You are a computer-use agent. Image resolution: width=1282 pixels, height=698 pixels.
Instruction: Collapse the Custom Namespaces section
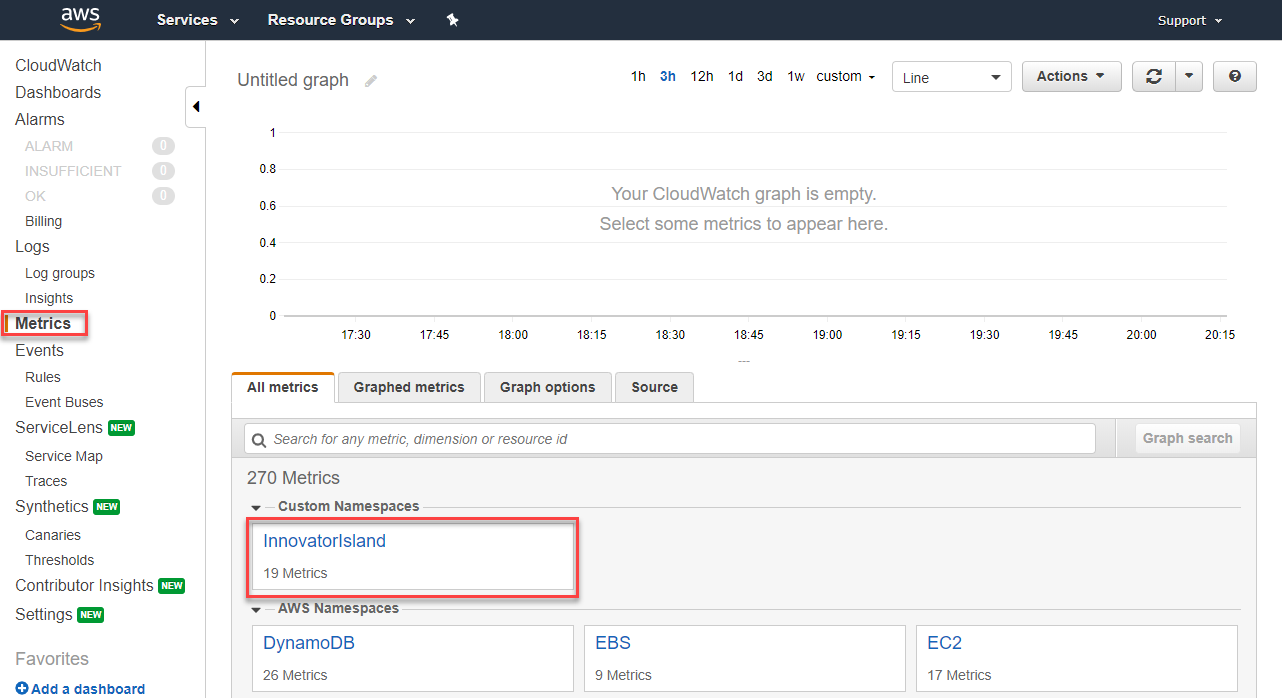256,508
